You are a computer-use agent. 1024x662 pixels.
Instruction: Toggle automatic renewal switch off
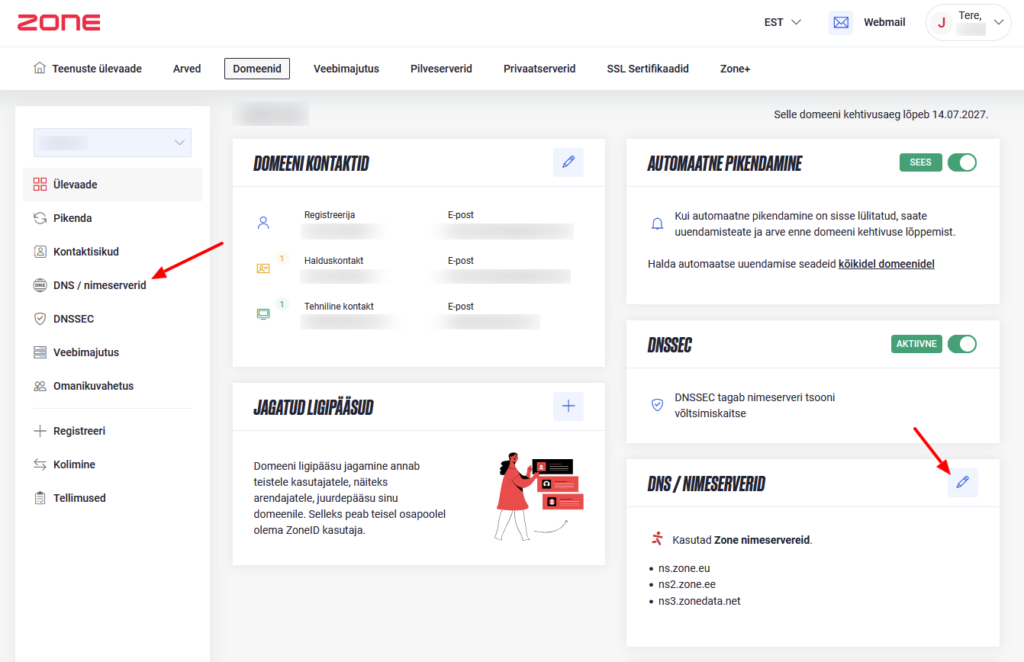[961, 162]
